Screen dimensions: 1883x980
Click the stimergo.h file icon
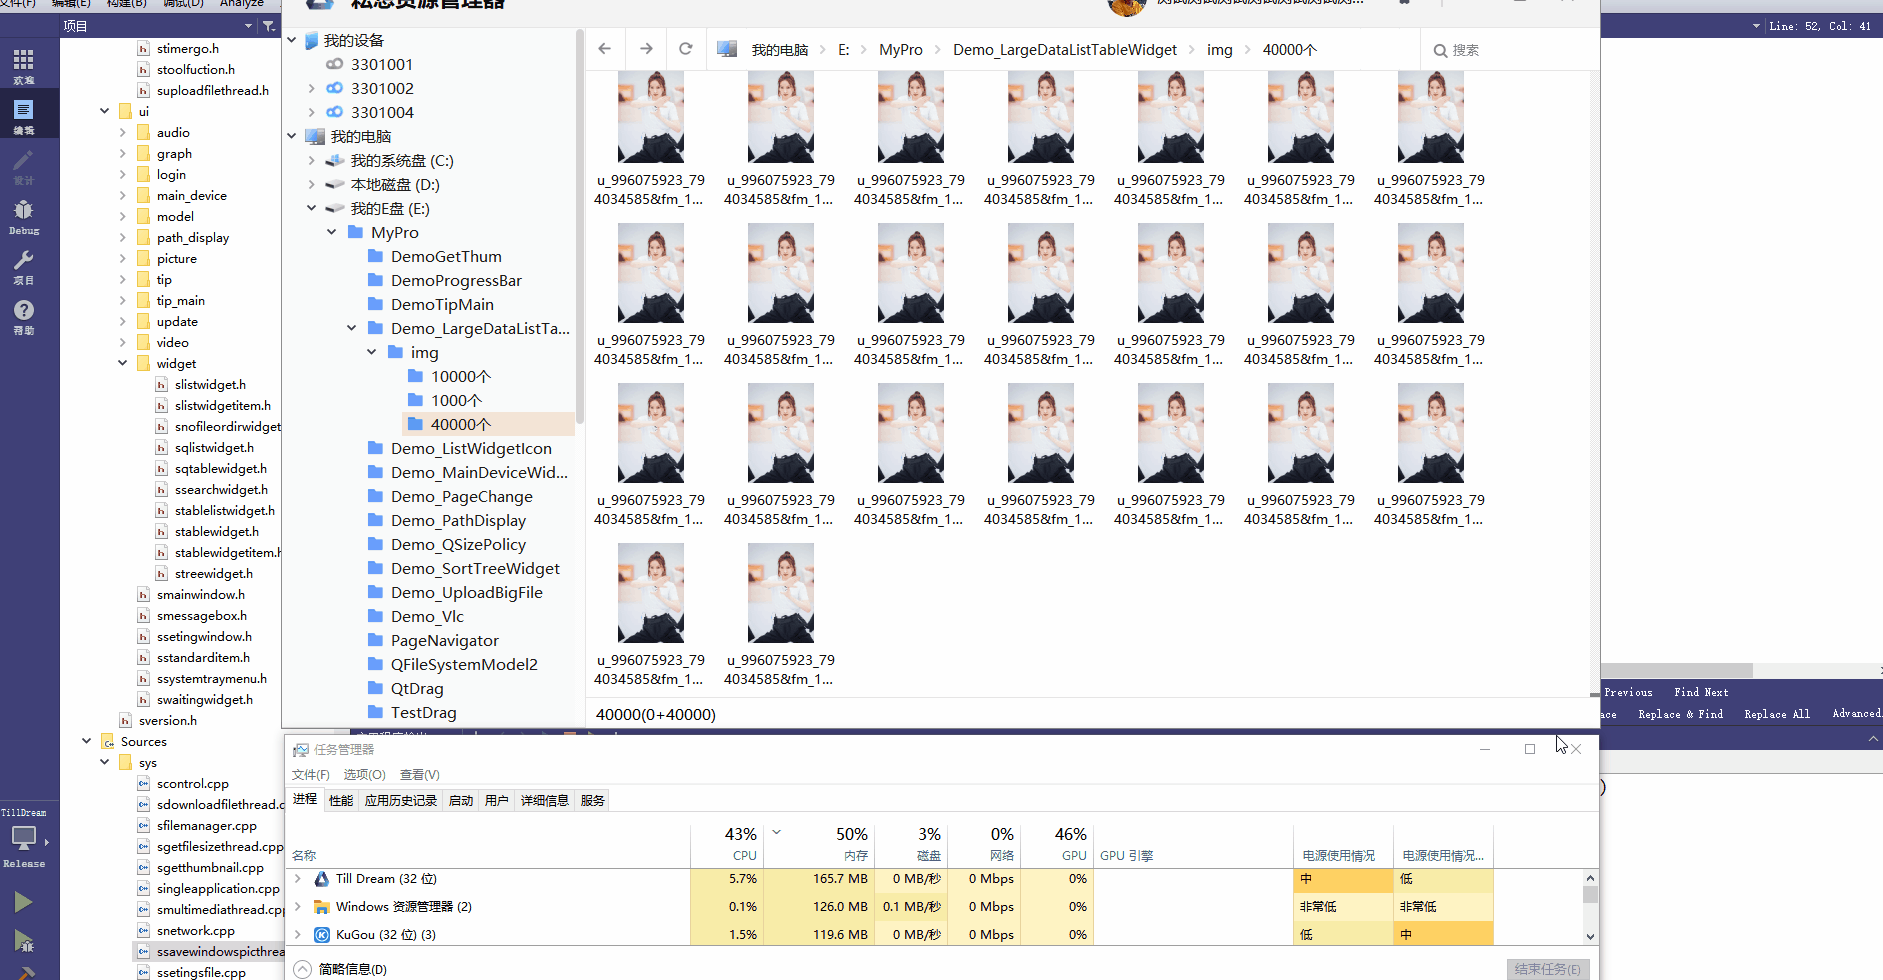(143, 48)
